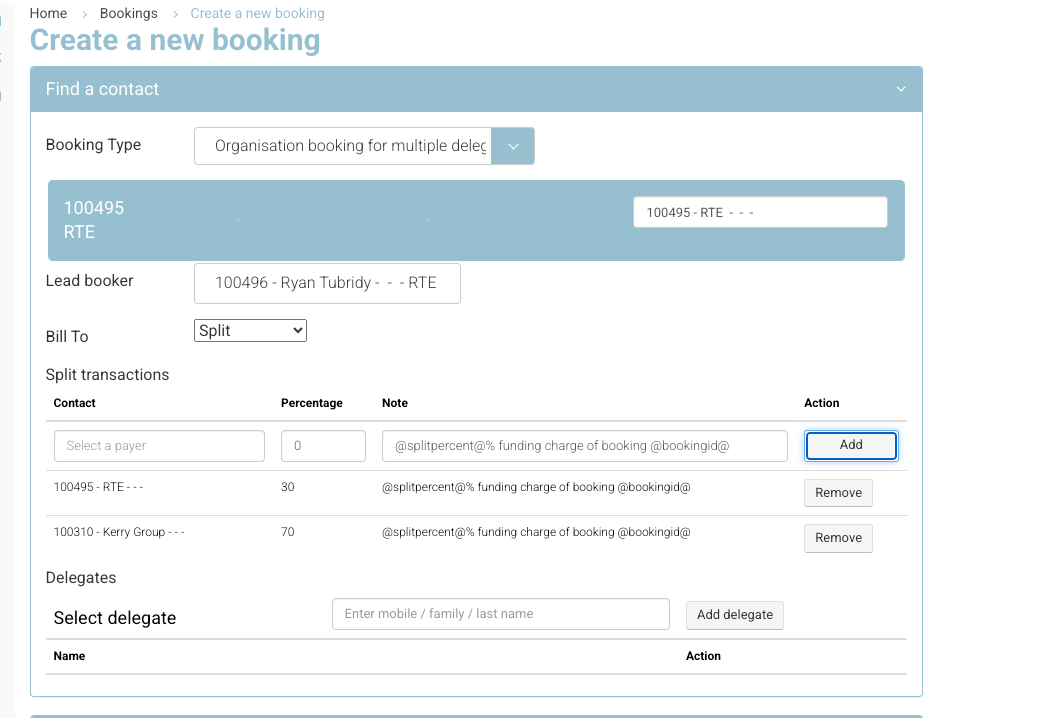Click the Percentage input box
Viewport: 1060px width, 718px height.
(x=323, y=446)
